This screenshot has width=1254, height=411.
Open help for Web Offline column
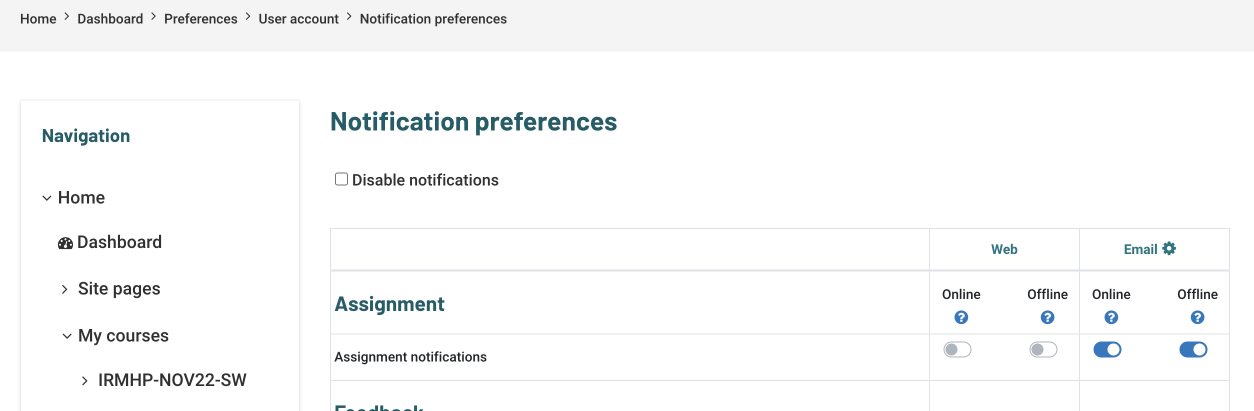tap(1047, 317)
